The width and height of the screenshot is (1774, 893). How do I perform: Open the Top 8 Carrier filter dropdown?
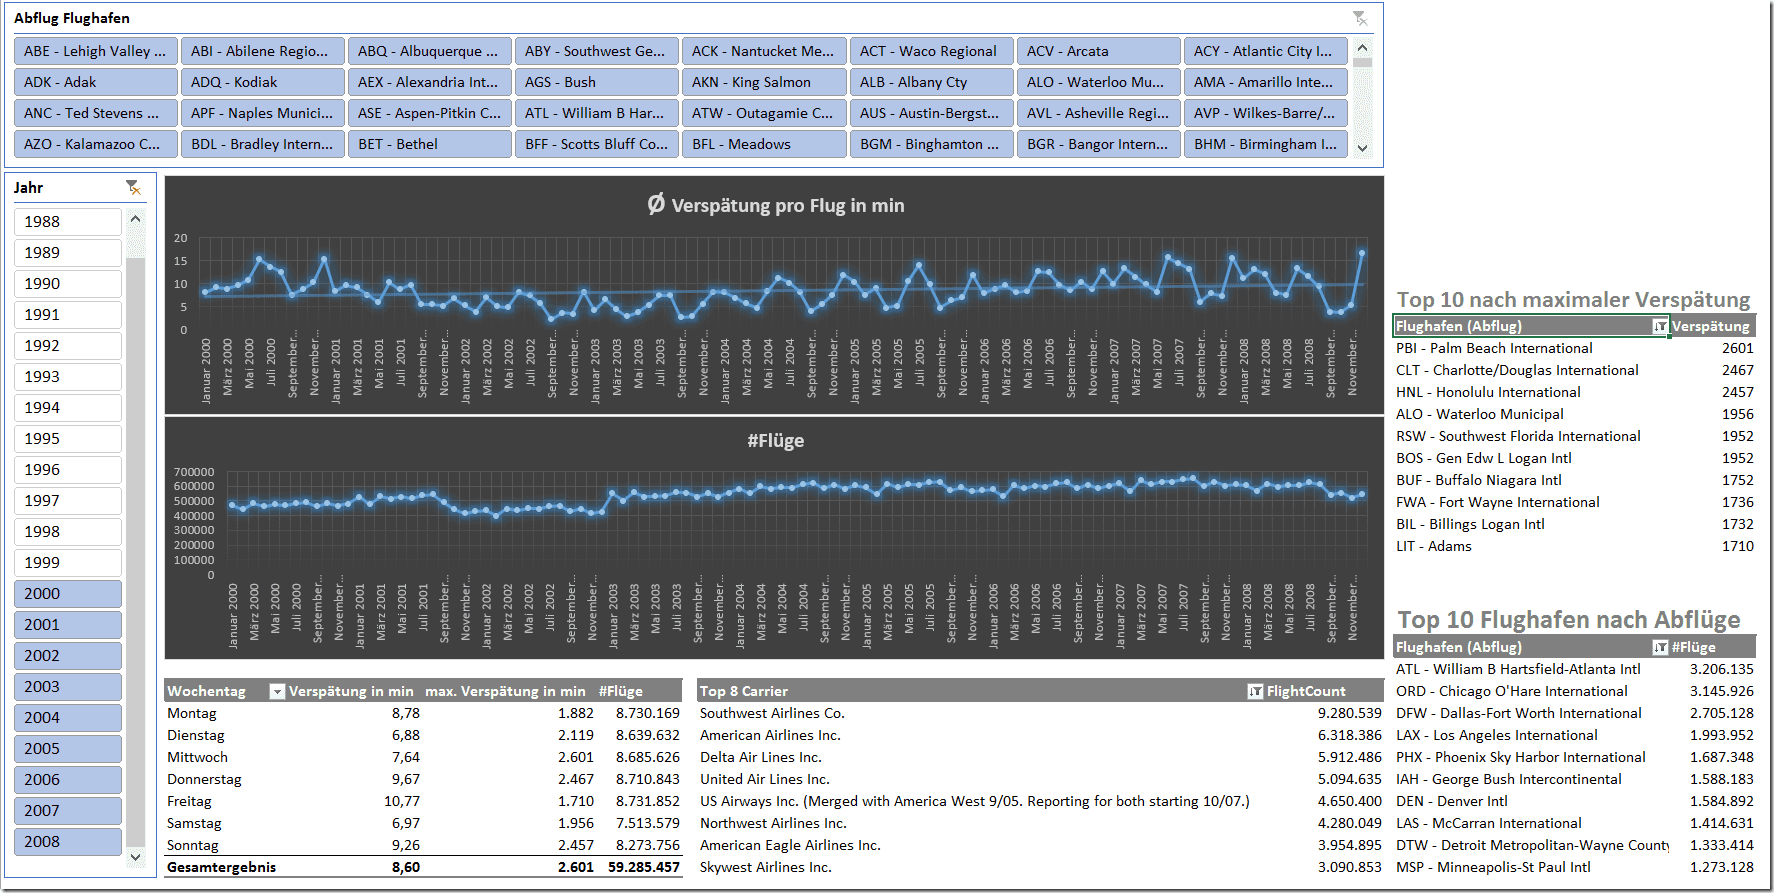(x=1255, y=692)
